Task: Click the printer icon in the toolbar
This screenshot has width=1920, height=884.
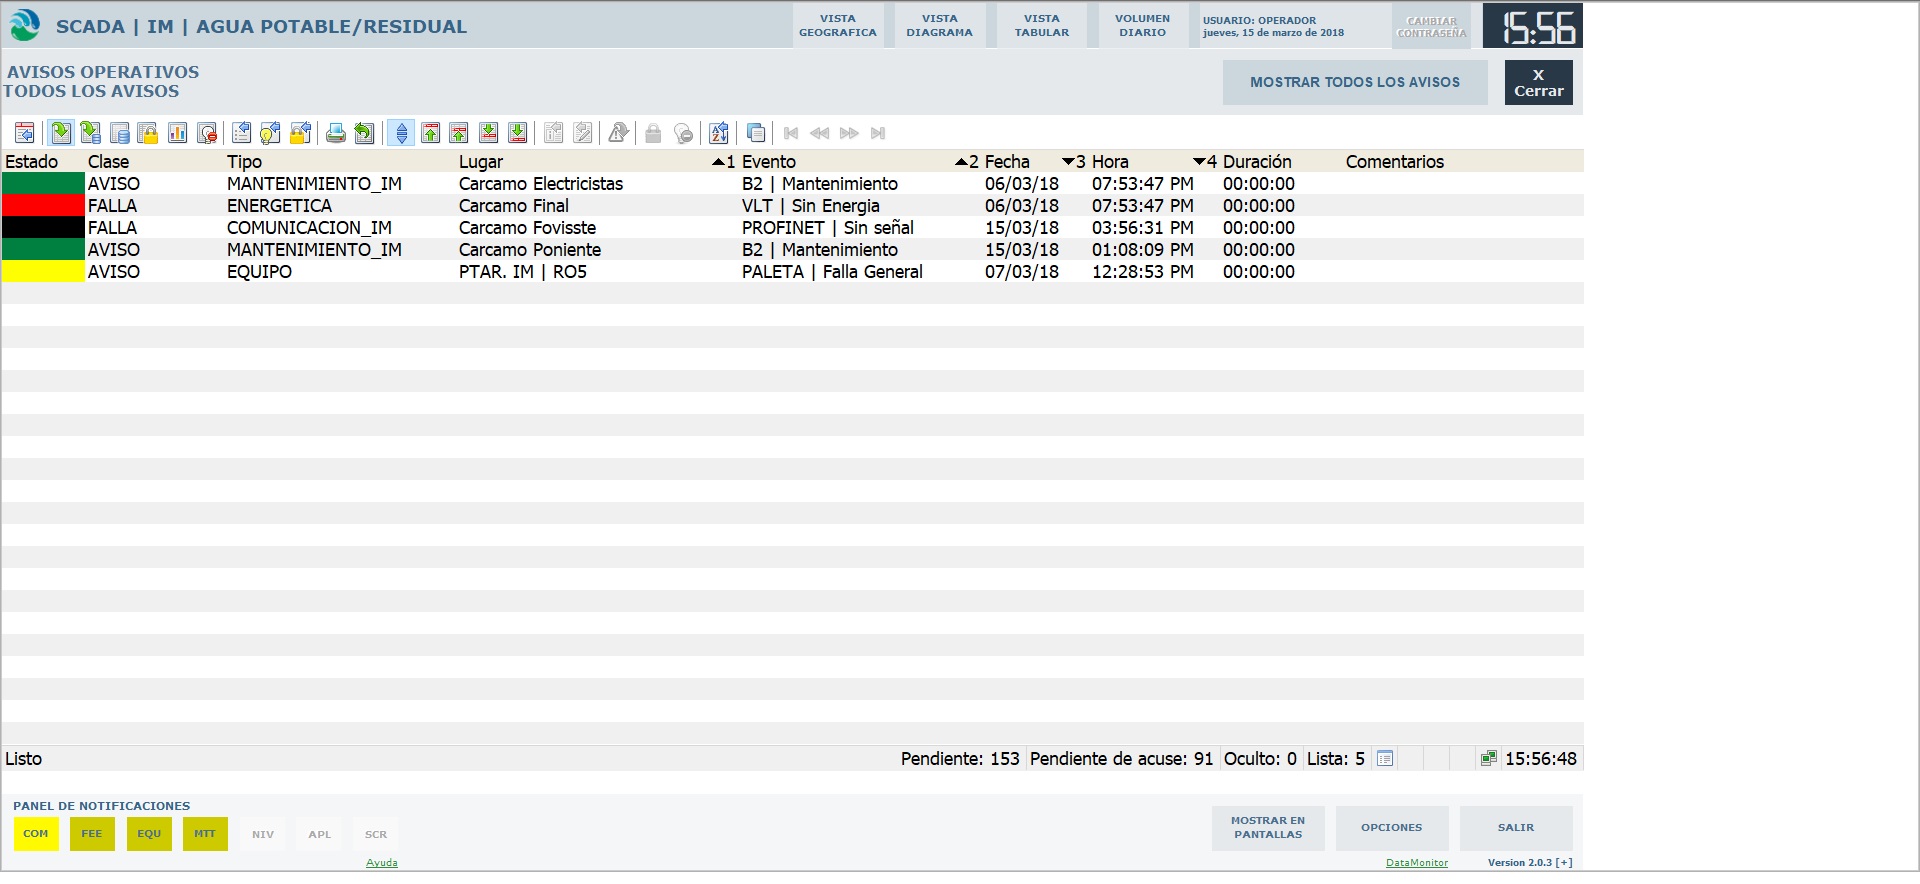Action: click(336, 133)
